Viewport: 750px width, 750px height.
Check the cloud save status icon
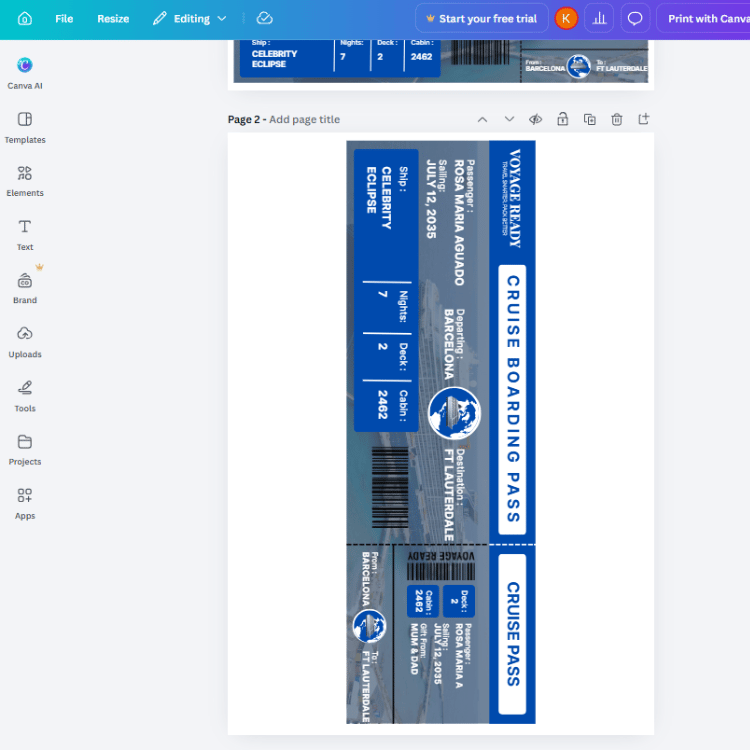(x=265, y=19)
